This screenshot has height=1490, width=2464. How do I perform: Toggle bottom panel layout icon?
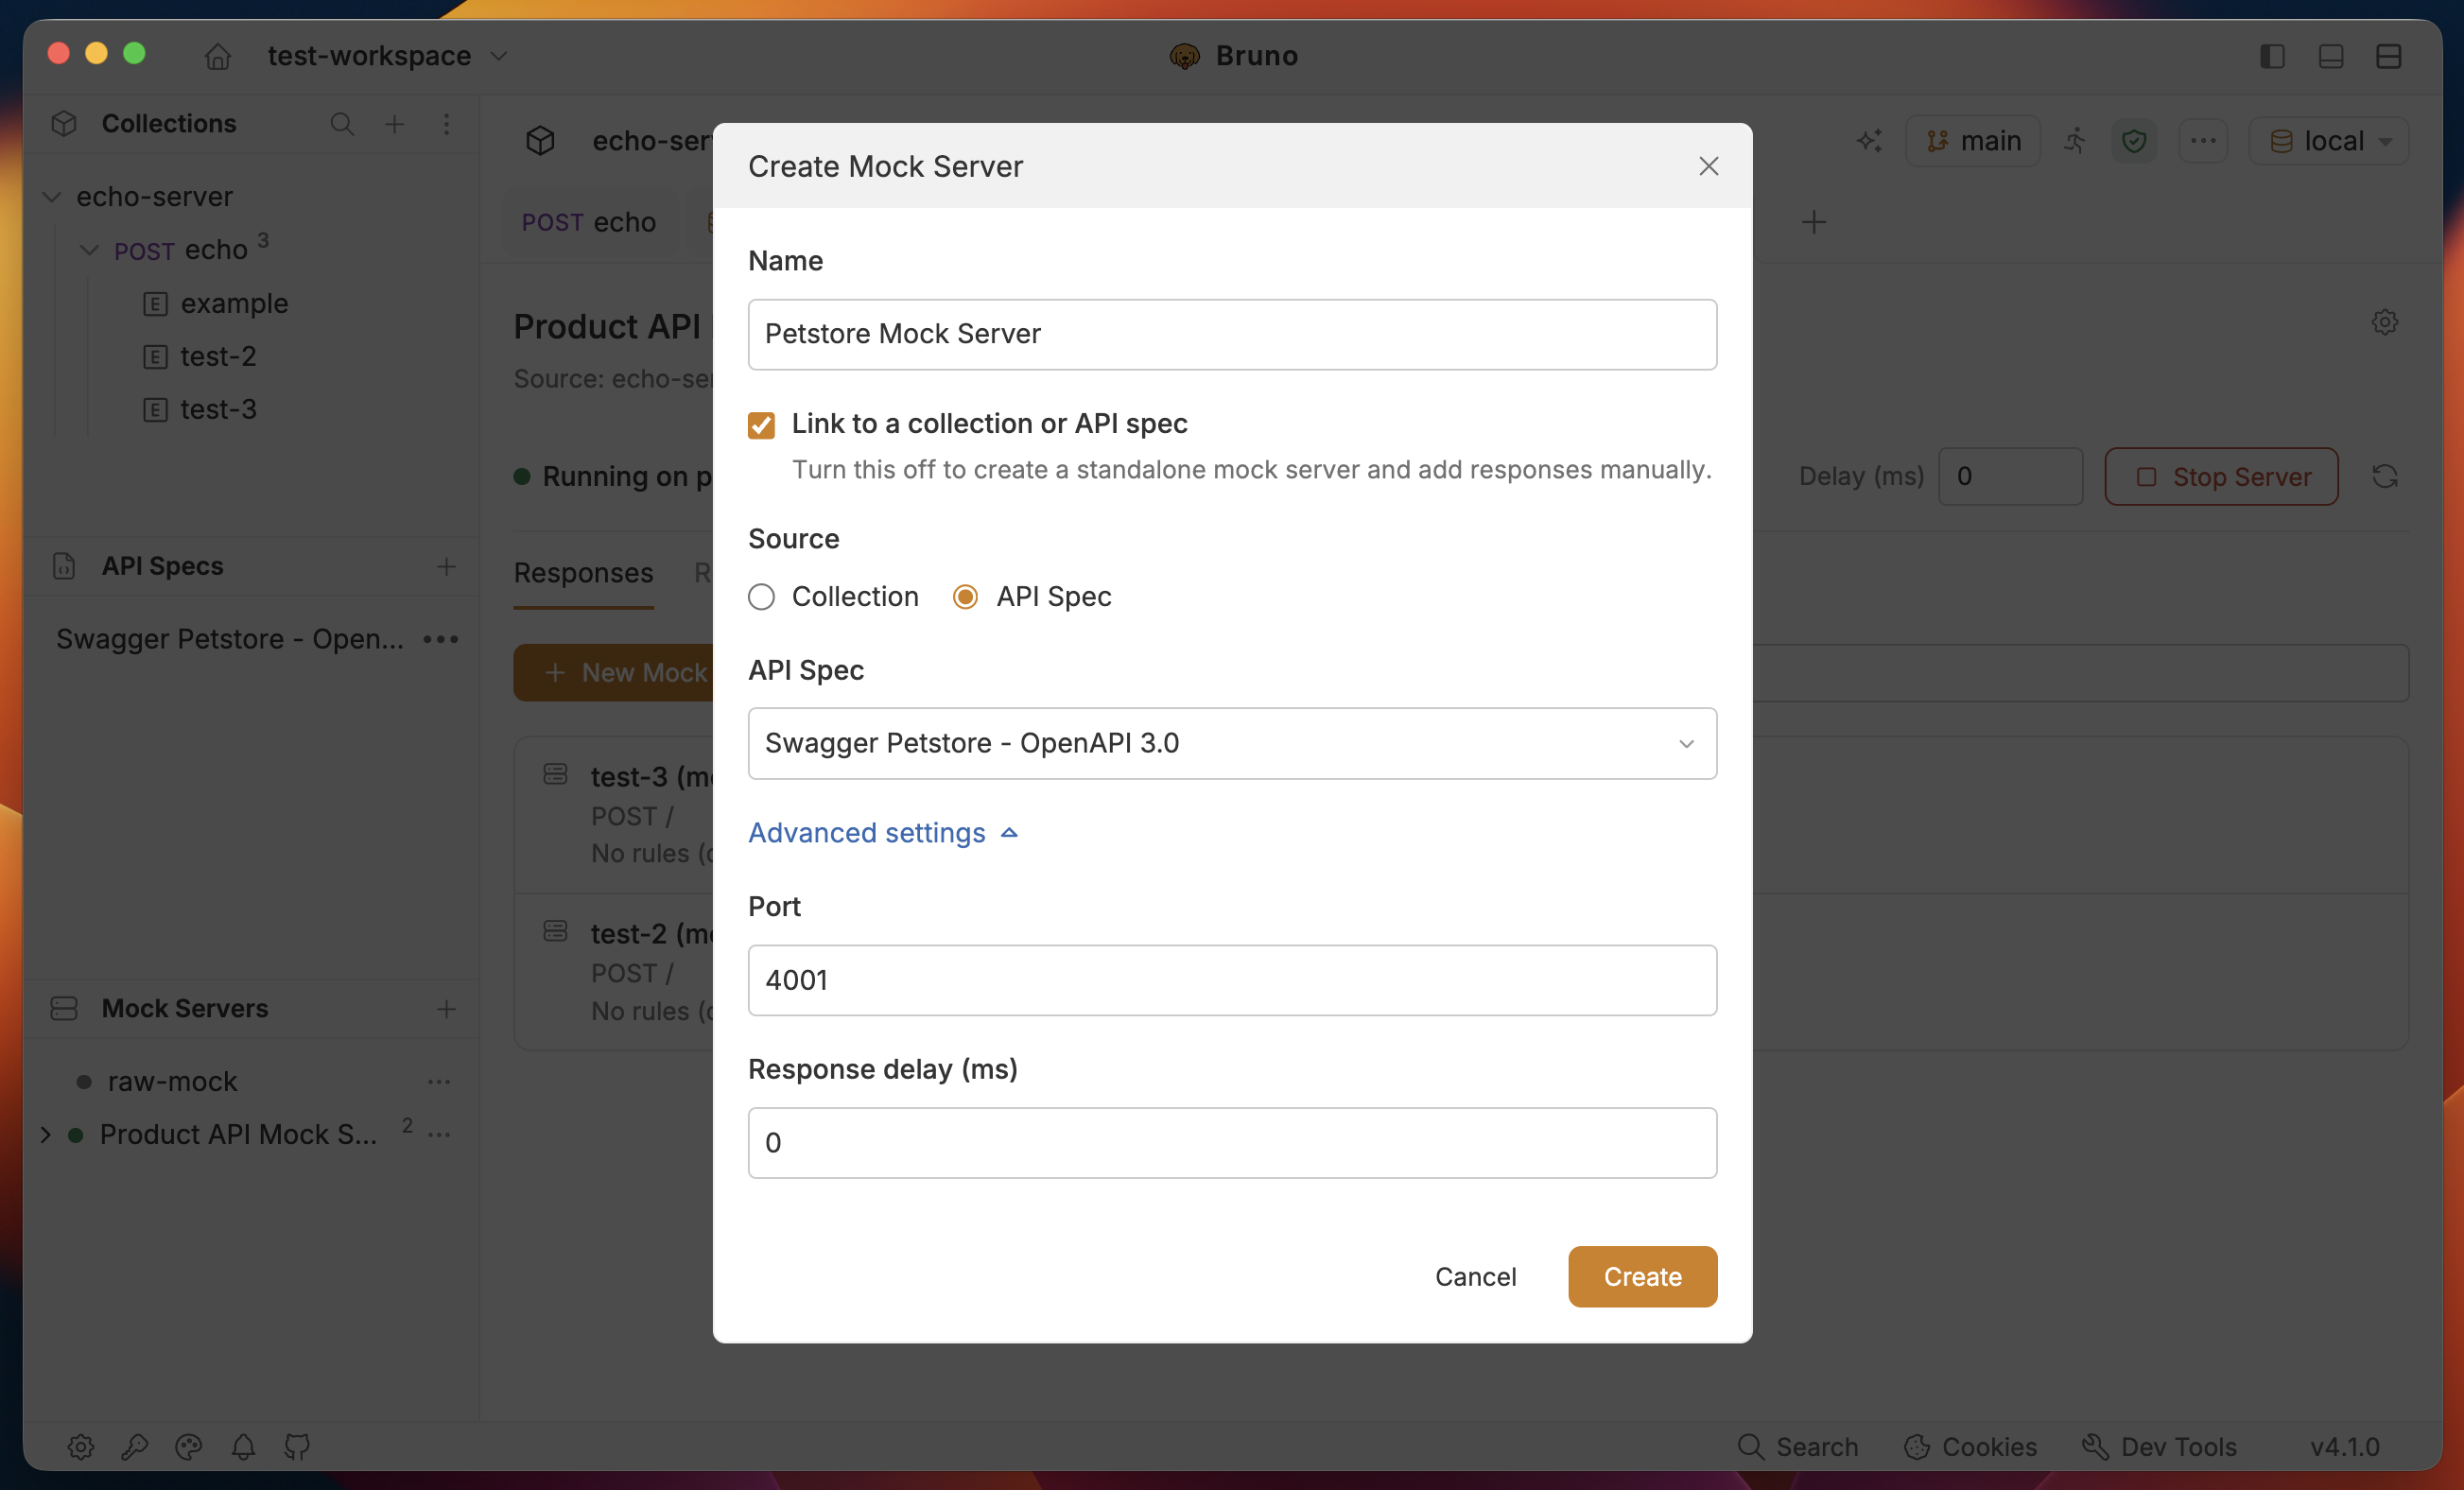(2331, 56)
